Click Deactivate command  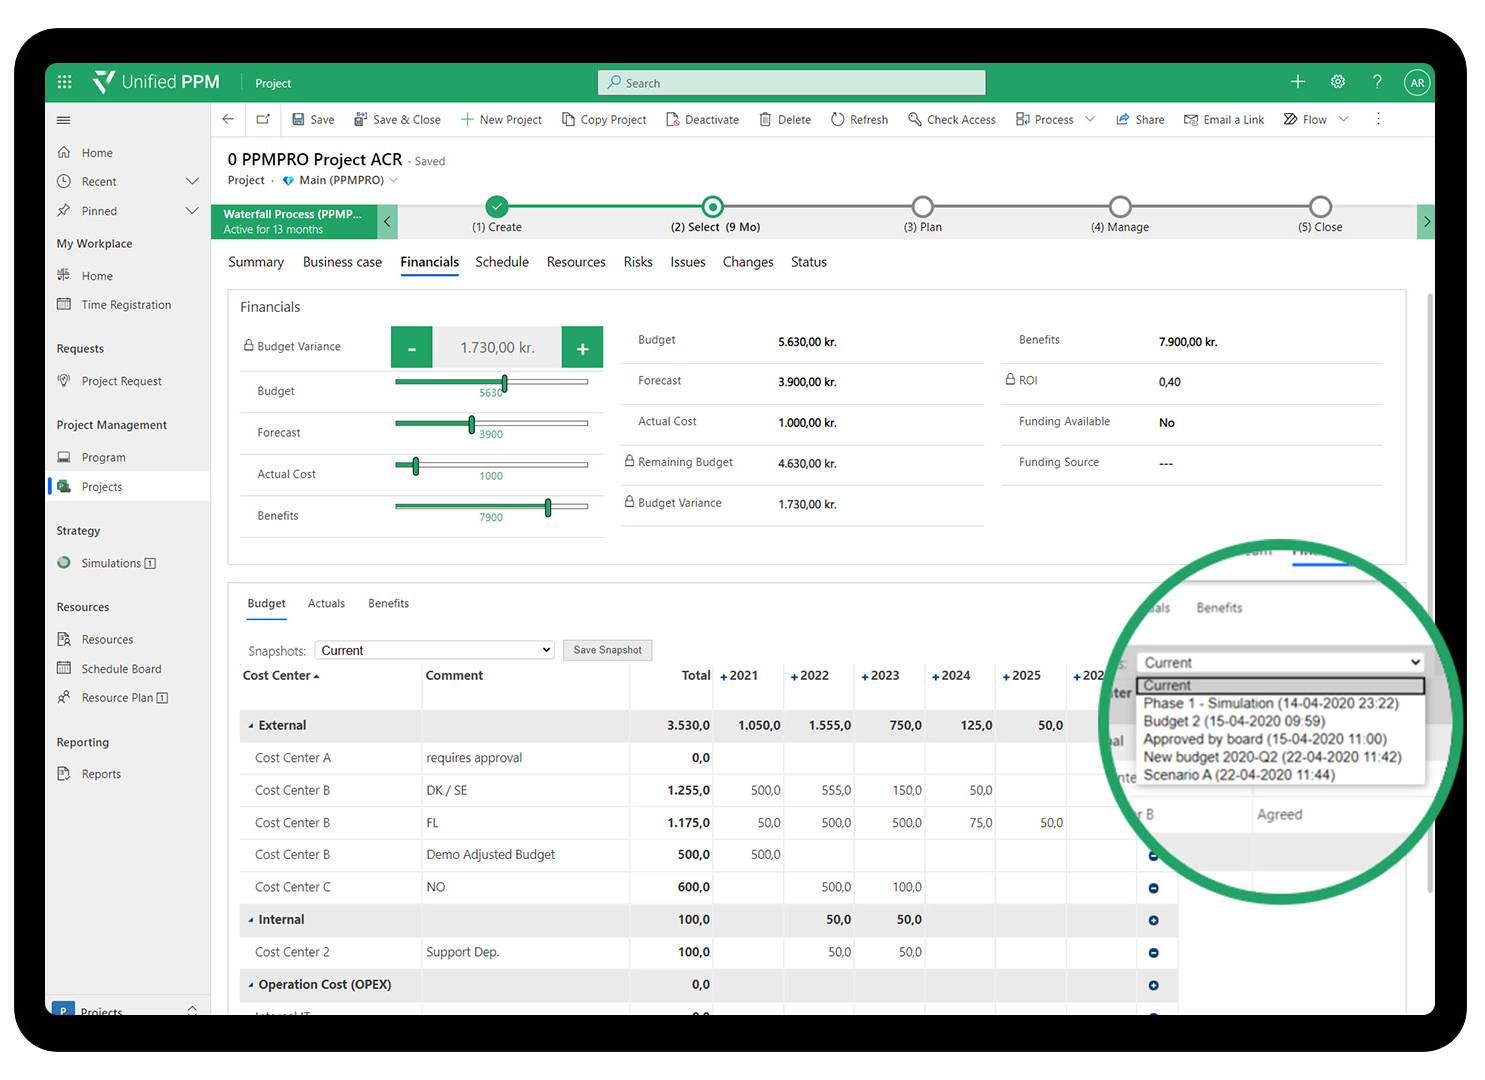(x=702, y=119)
